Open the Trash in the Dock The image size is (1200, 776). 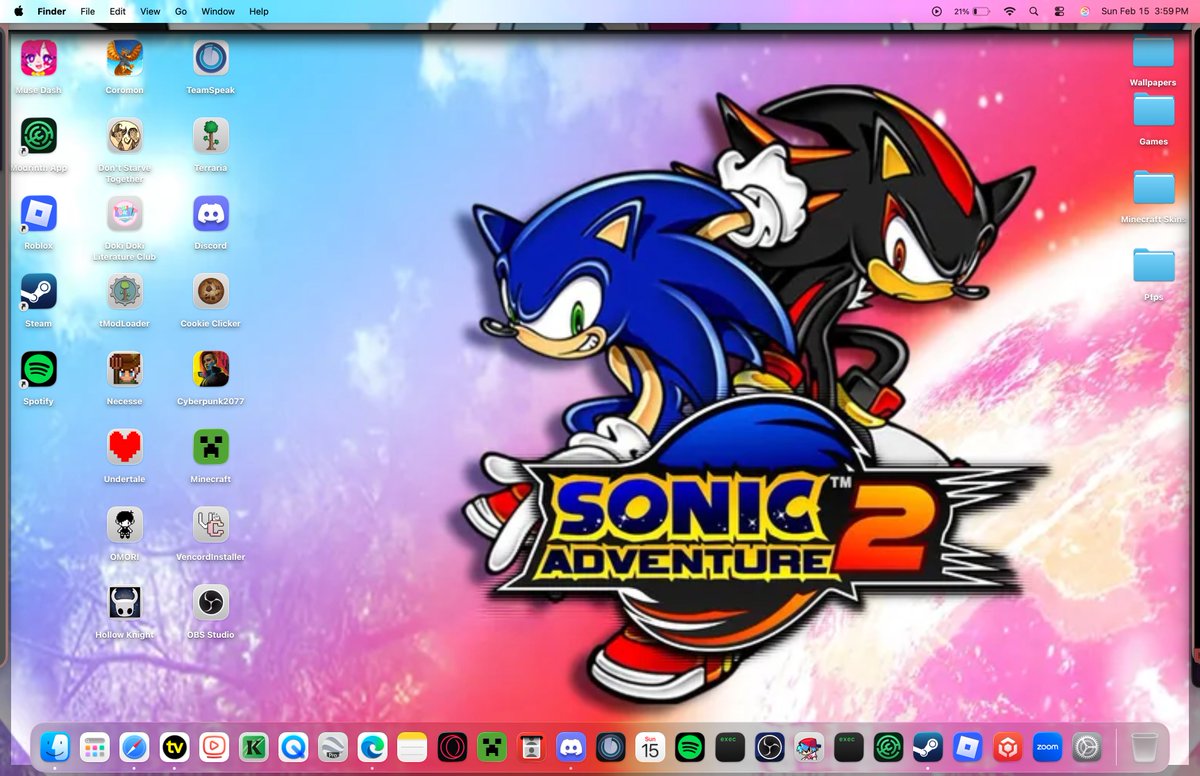1145,746
